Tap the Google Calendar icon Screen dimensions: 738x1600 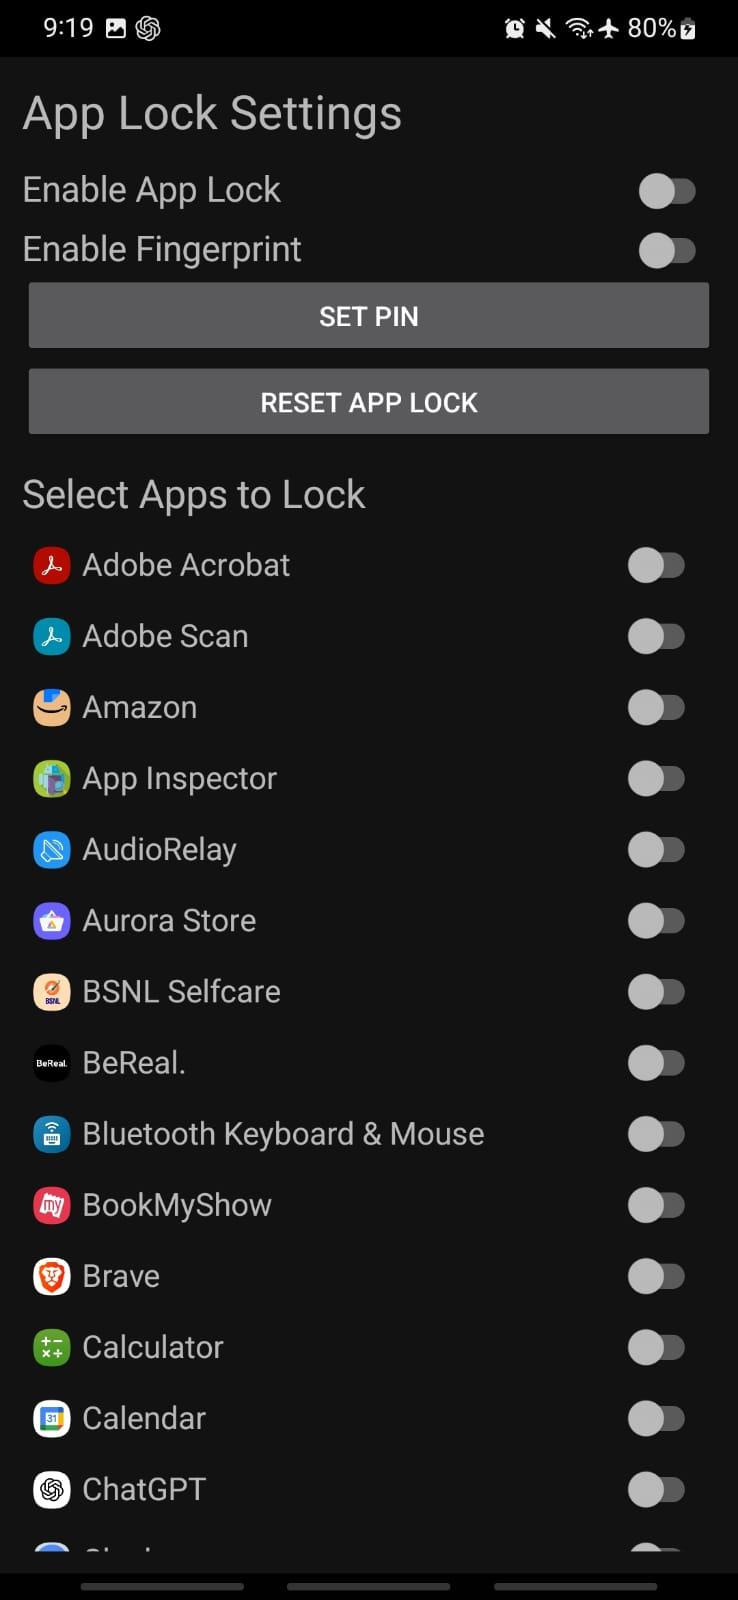coord(52,1418)
